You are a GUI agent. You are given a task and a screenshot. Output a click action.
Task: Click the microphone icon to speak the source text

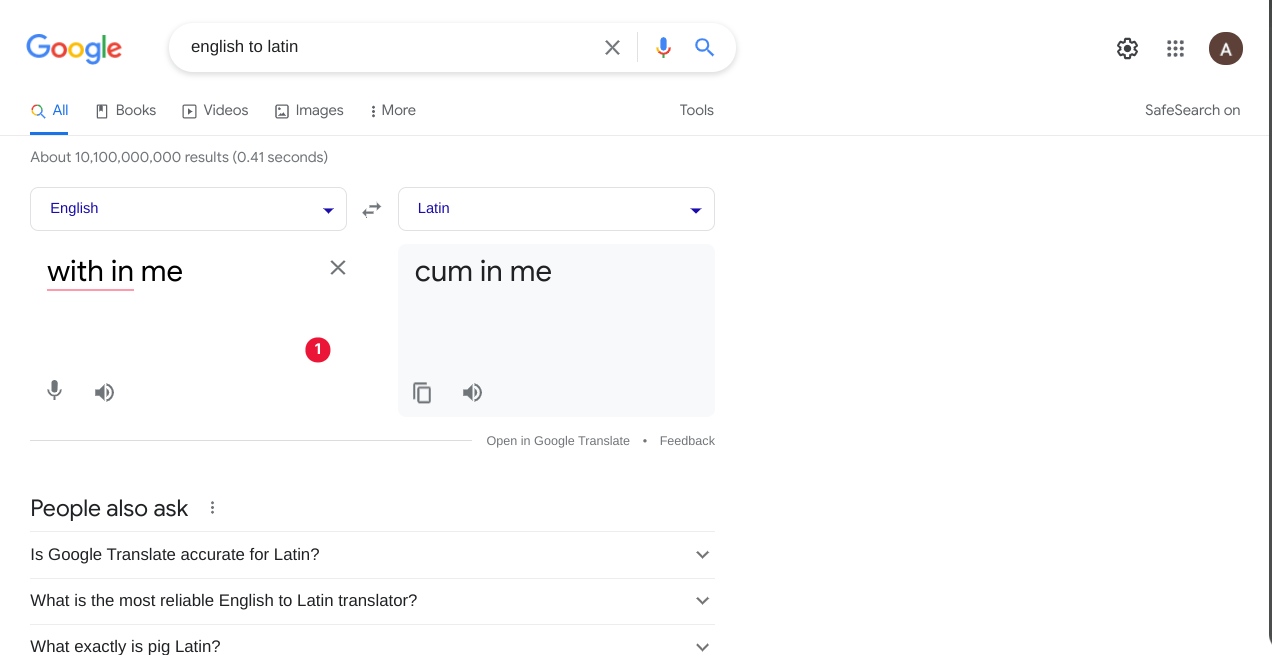(54, 391)
